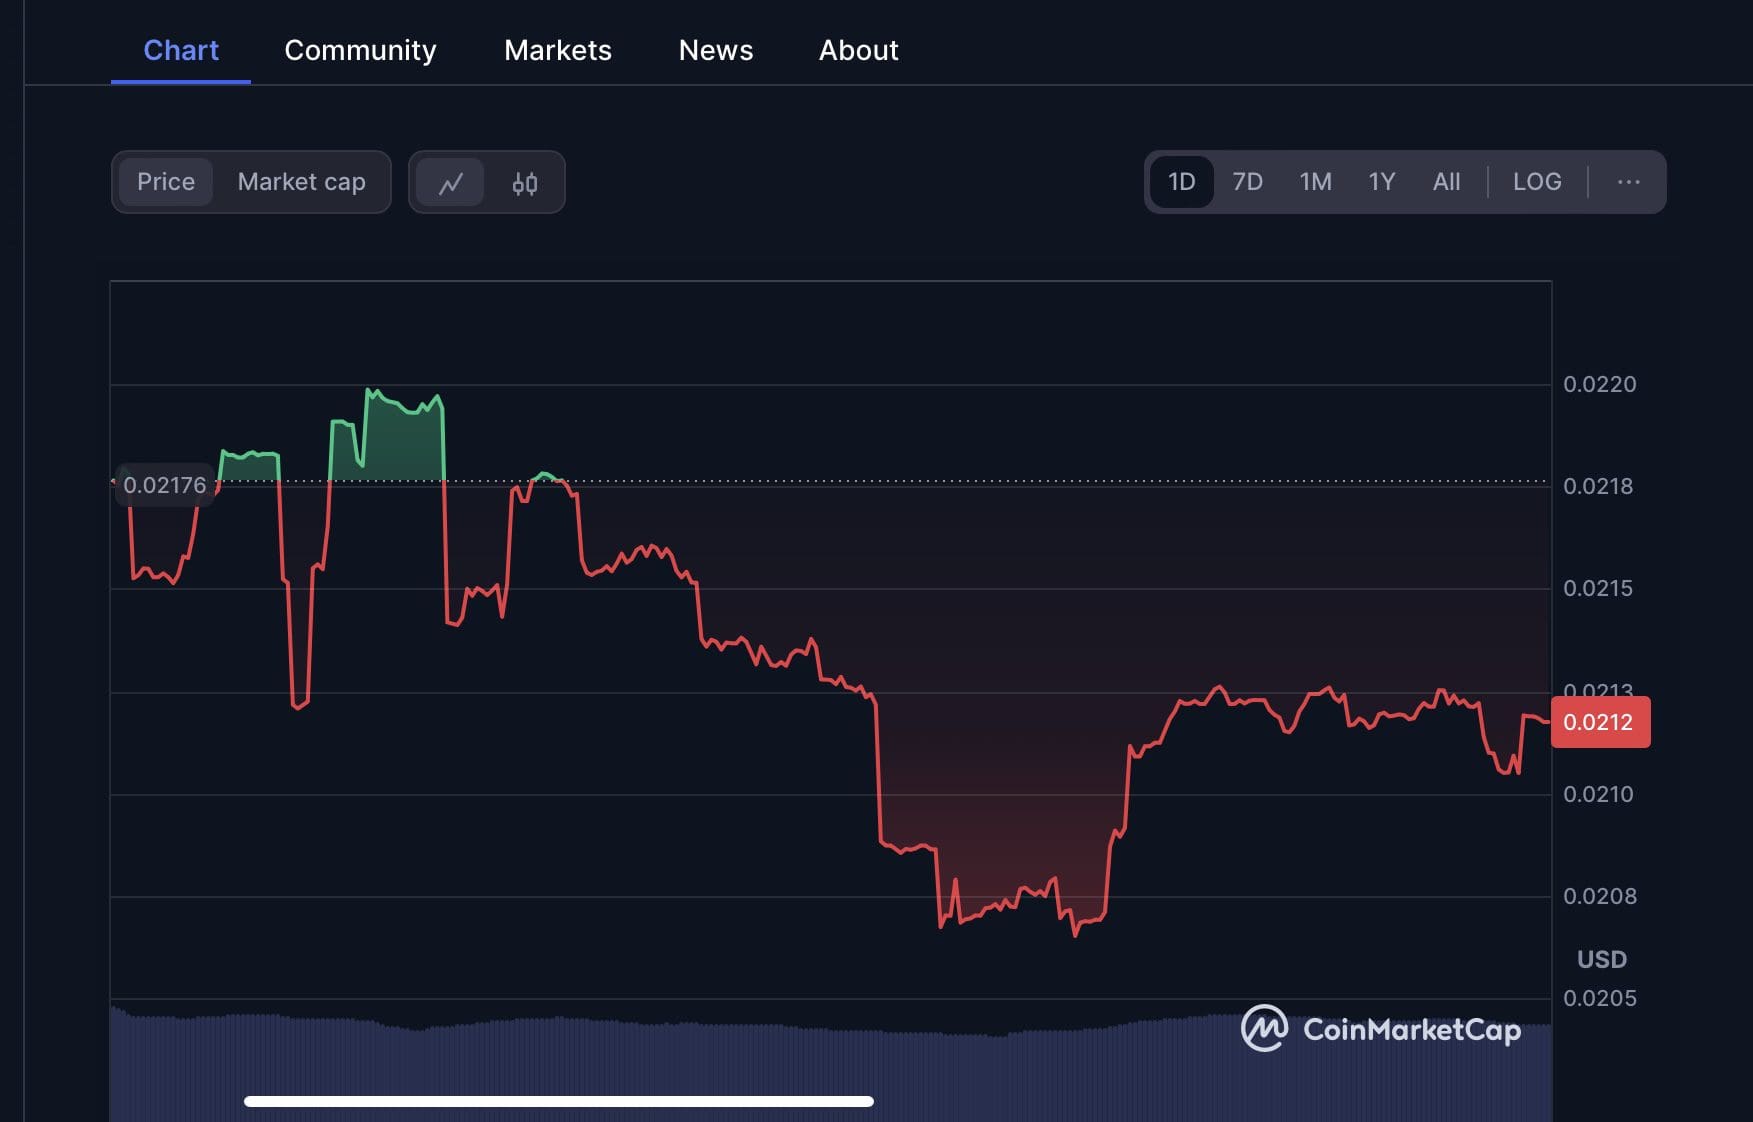Viewport: 1753px width, 1122px height.
Task: Go to the Markets tab
Action: 557,50
